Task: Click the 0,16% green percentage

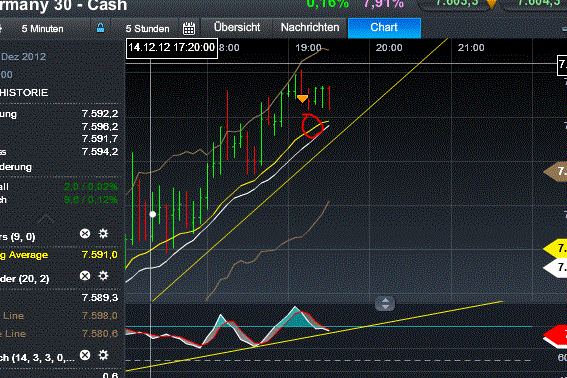Action: coord(328,4)
